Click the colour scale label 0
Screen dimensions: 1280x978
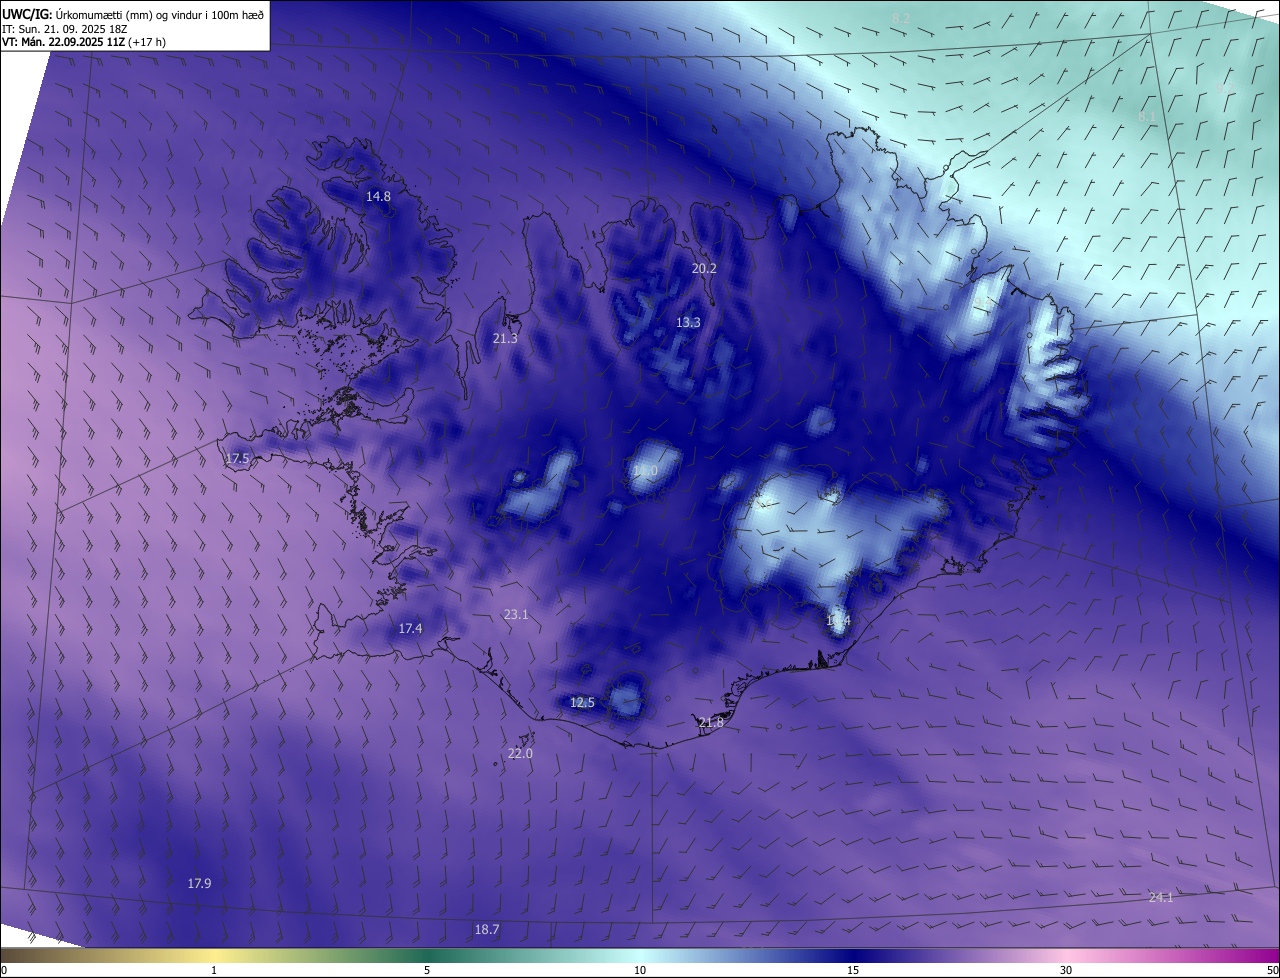4,971
